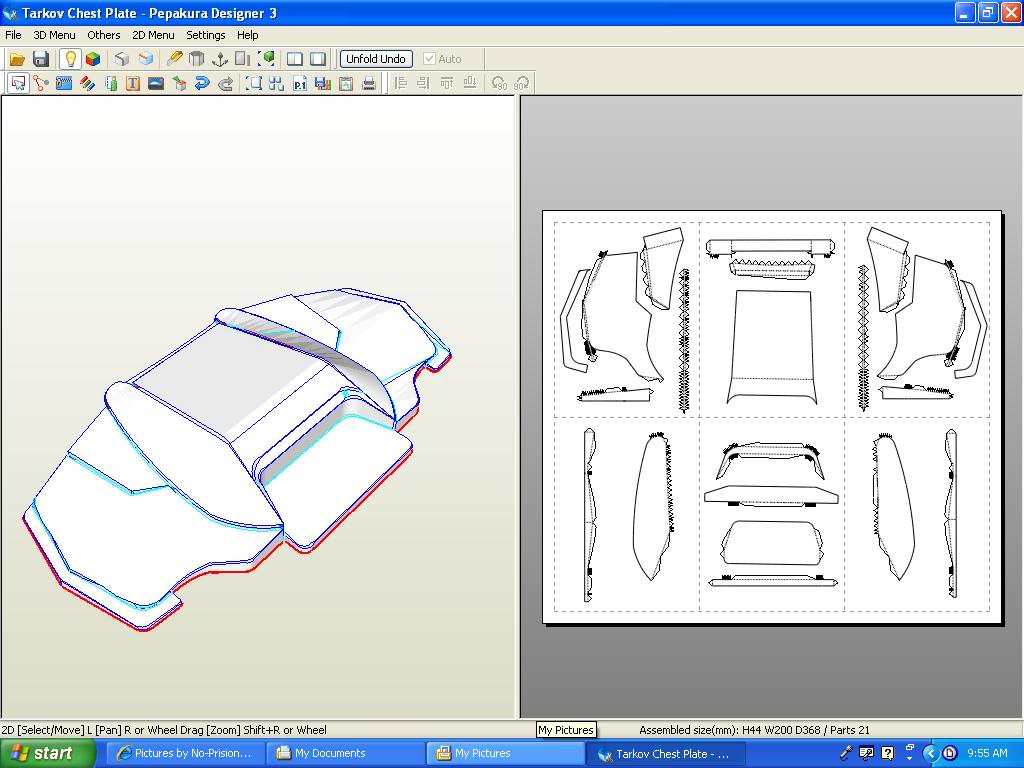Viewport: 1024px width, 768px height.
Task: Open the File menu
Action: pyautogui.click(x=13, y=35)
